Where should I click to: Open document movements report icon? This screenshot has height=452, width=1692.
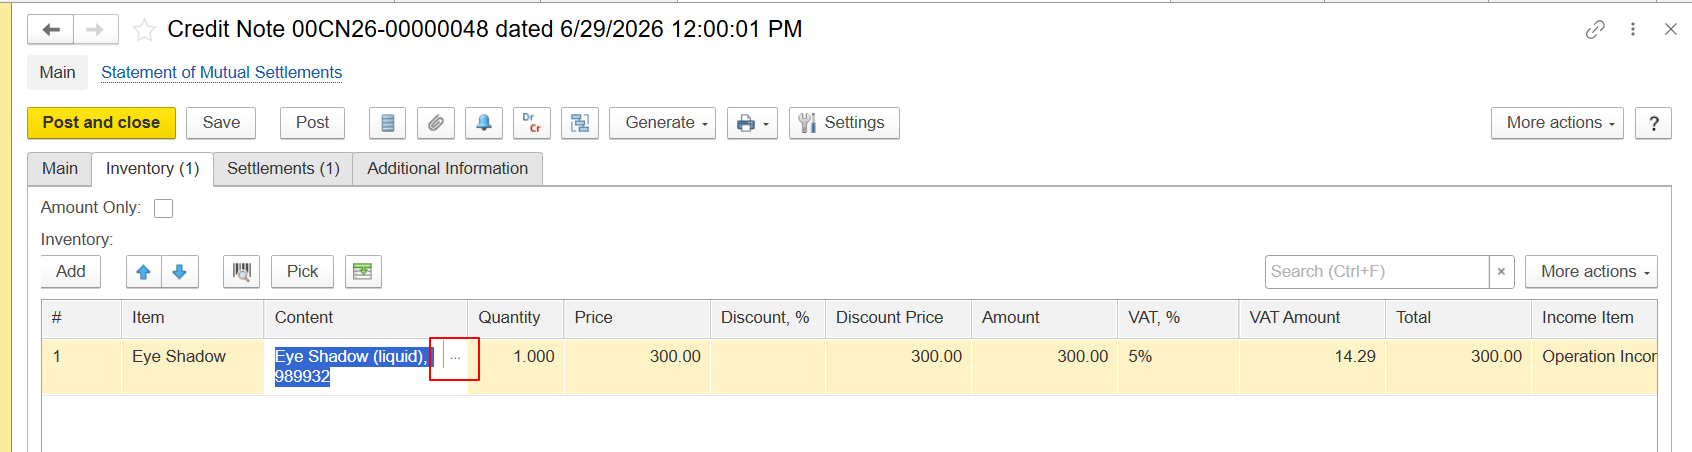coord(387,123)
